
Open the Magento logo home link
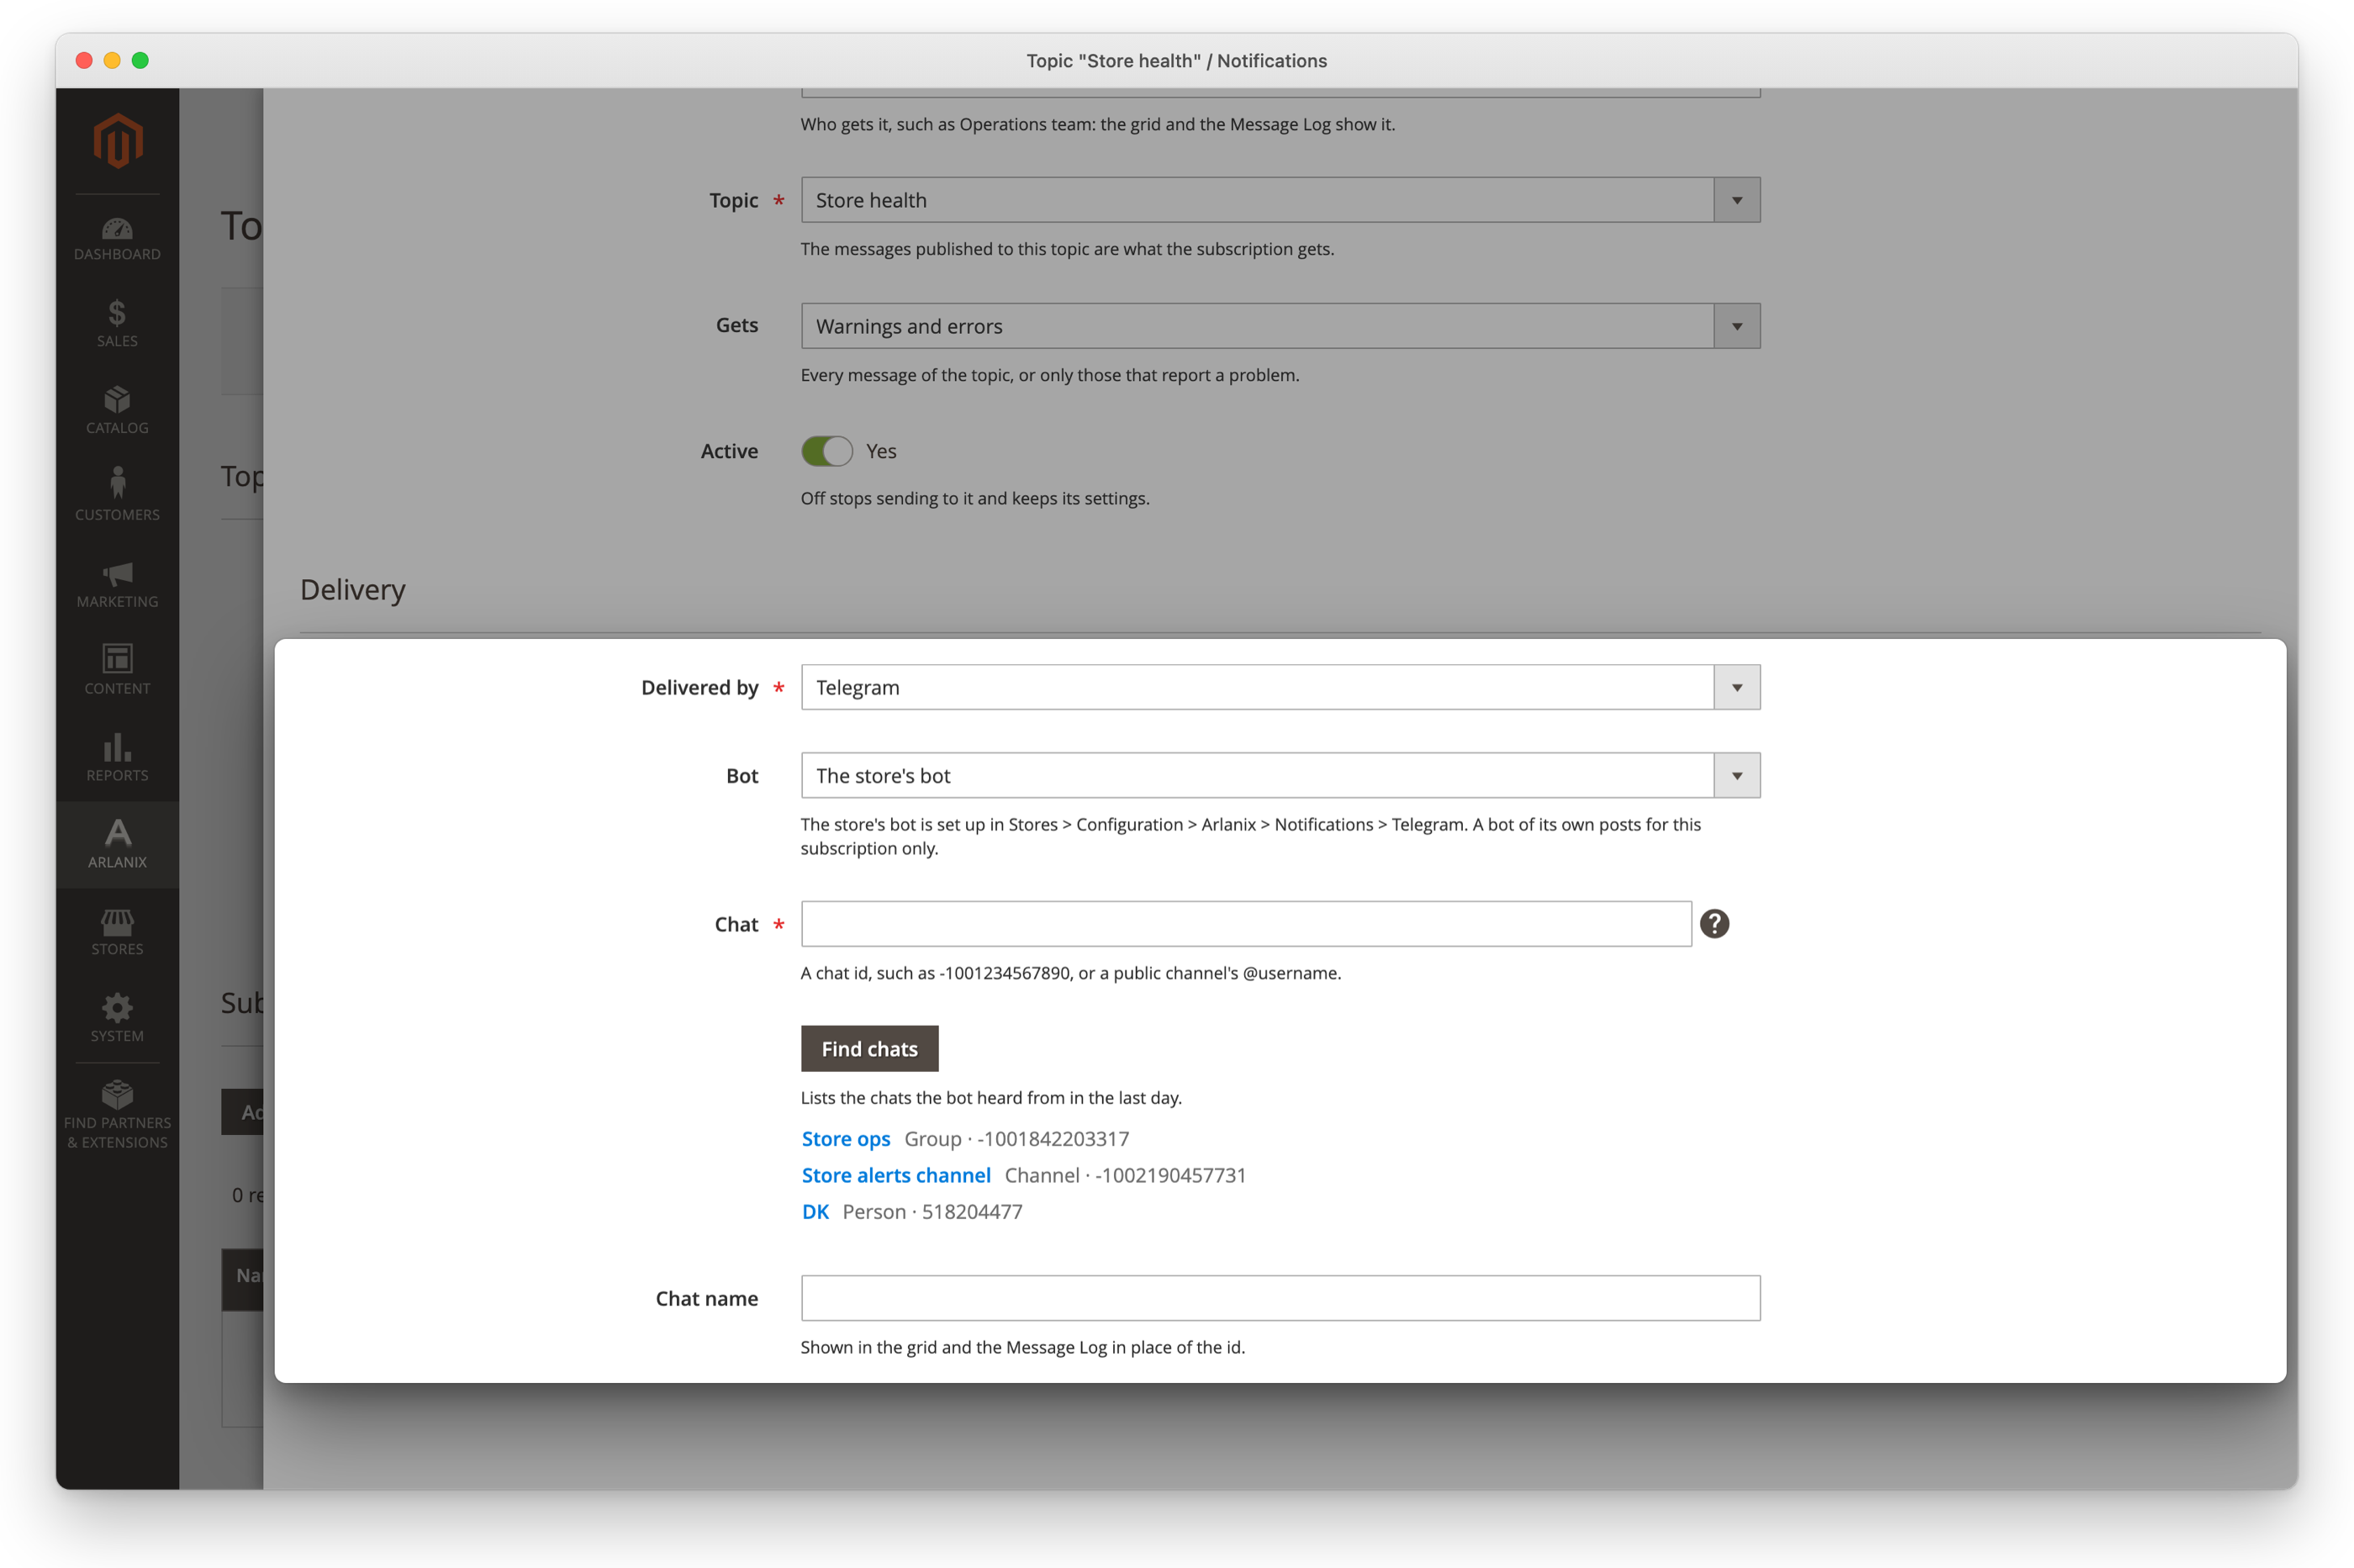pyautogui.click(x=117, y=141)
